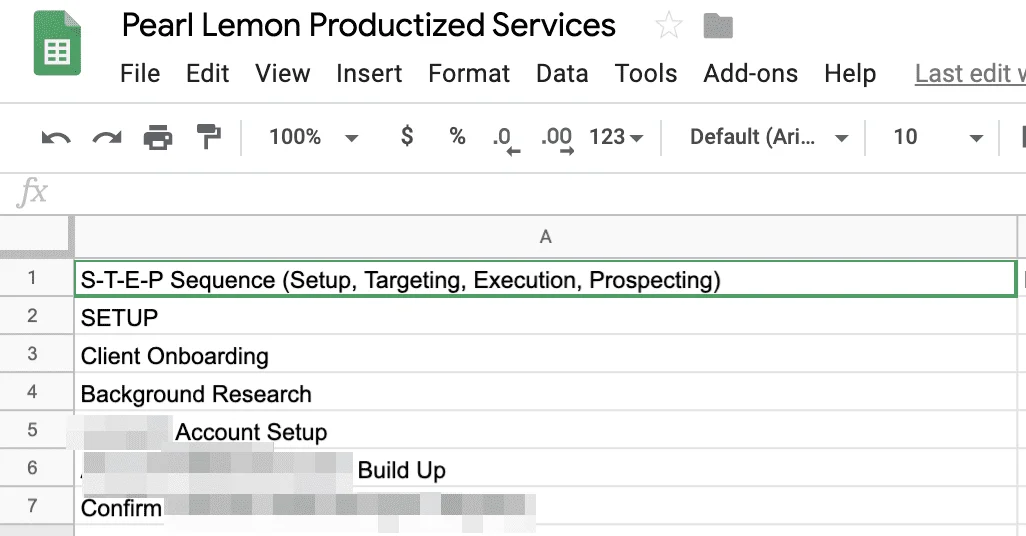
Task: Move document using folder icon
Action: 718,26
